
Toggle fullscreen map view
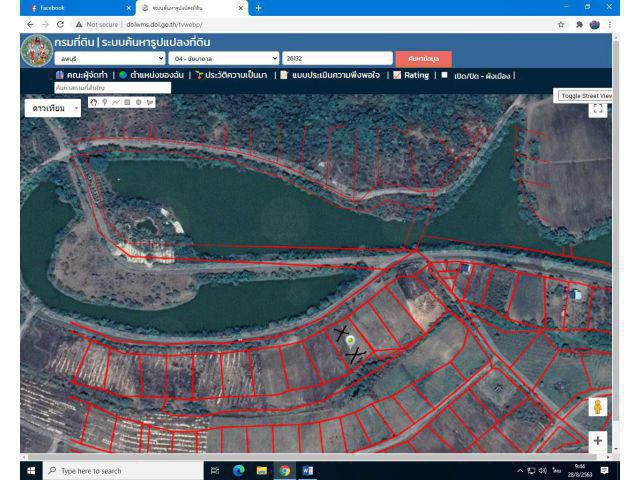(599, 109)
